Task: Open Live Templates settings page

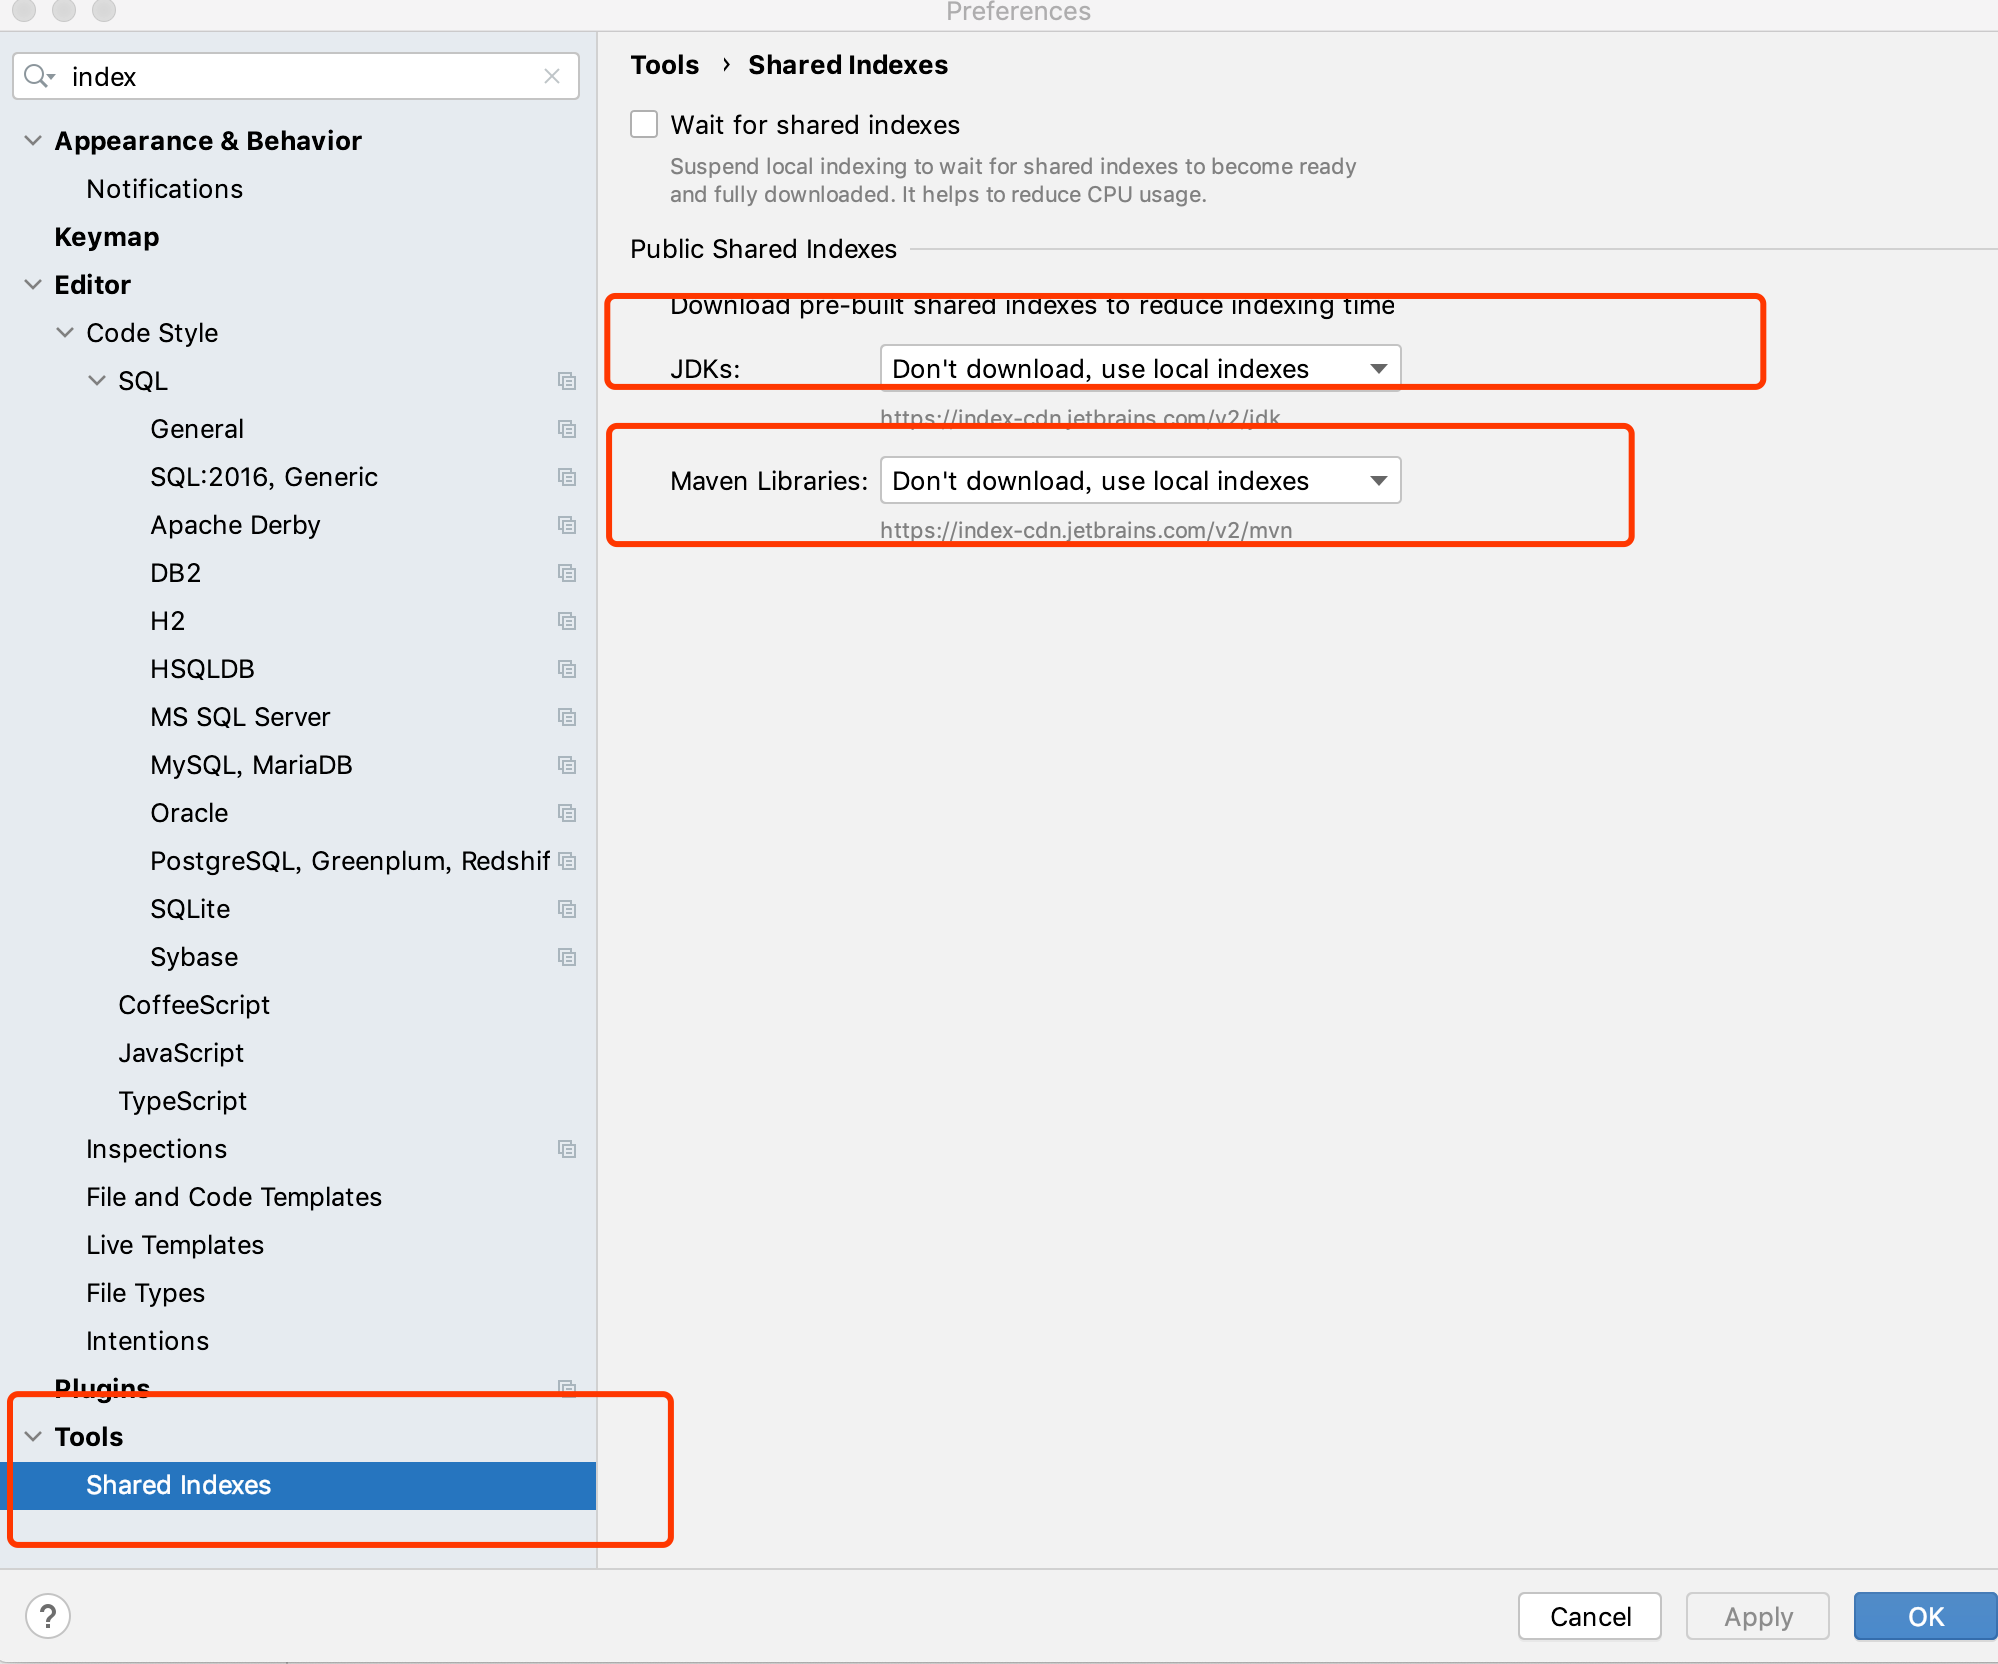Action: point(175,1245)
